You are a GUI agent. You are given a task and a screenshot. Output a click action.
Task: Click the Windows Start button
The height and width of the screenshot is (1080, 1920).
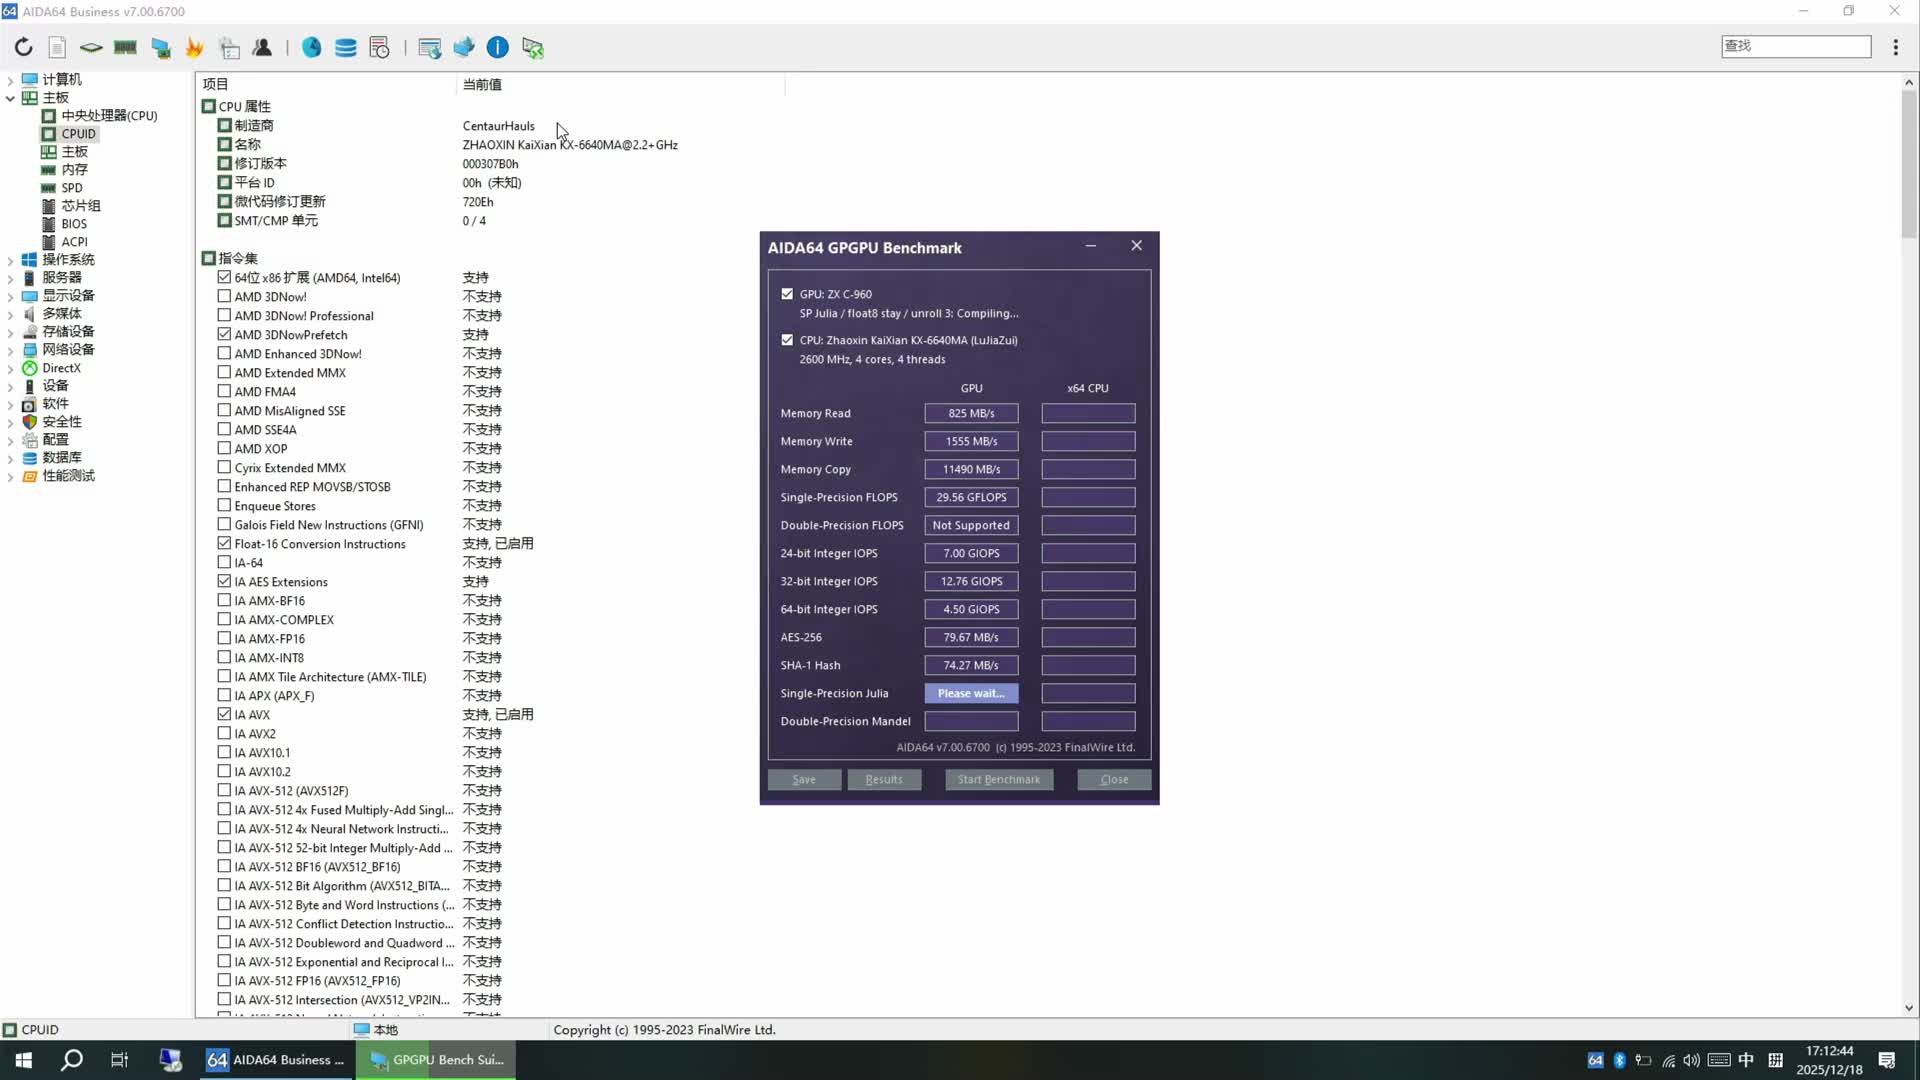tap(22, 1059)
